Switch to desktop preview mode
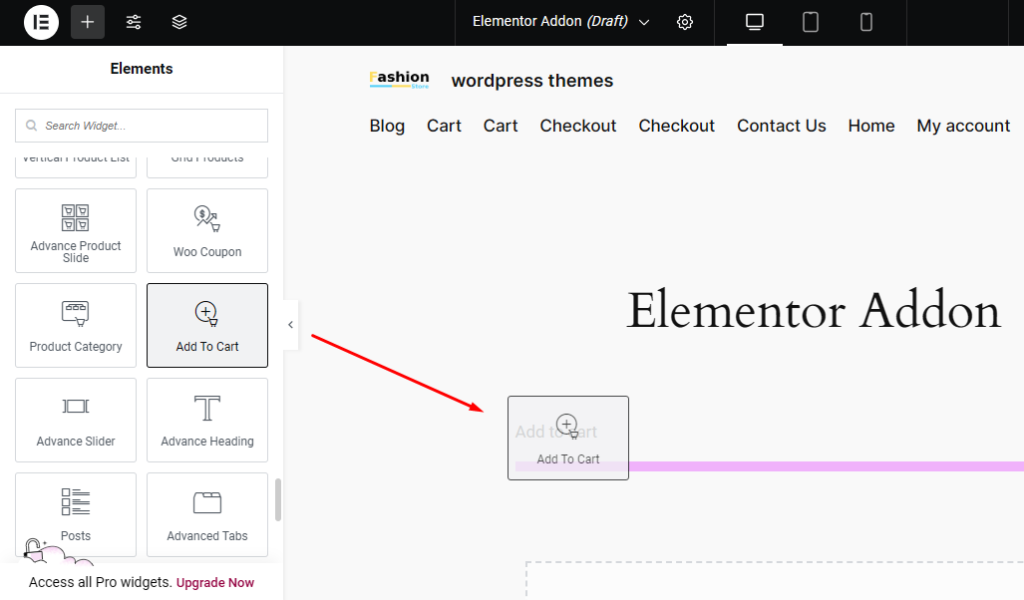The height and width of the screenshot is (600, 1024). [754, 22]
